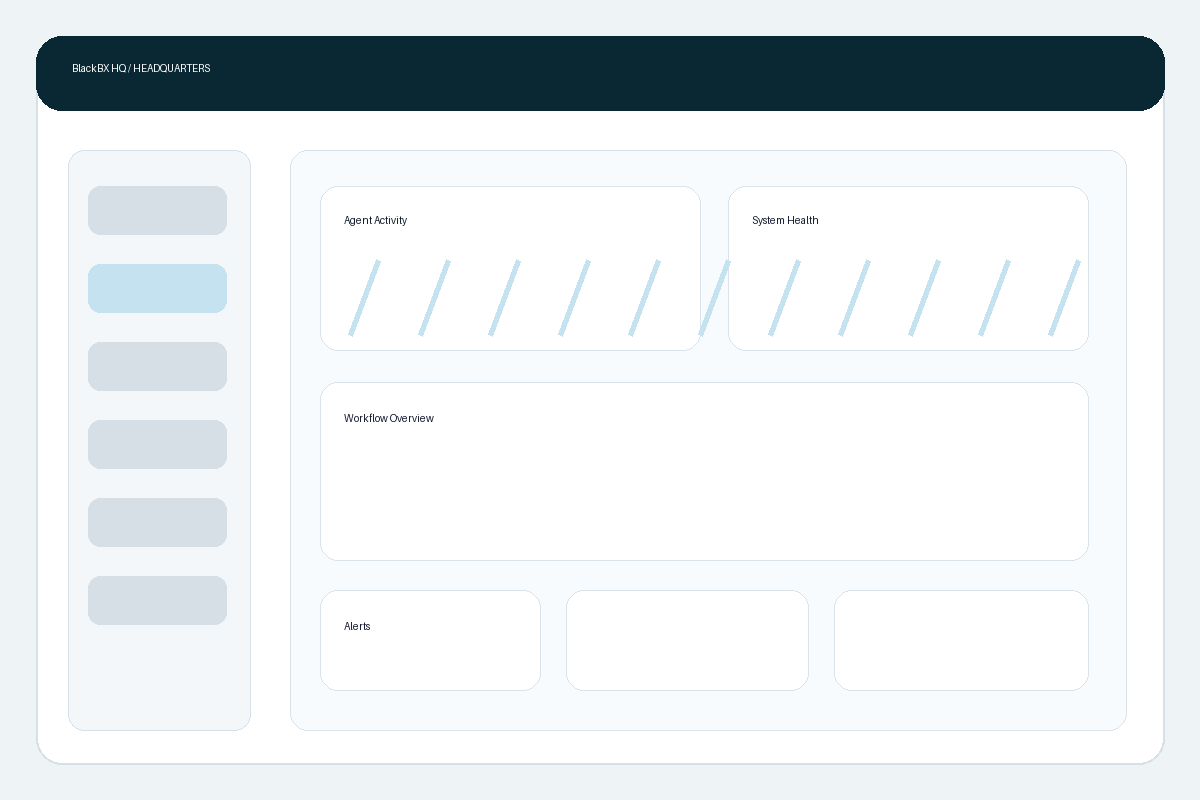Click the BlackBX HQ / HEADQUARTERS header title
Image resolution: width=1200 pixels, height=800 pixels.
141,68
